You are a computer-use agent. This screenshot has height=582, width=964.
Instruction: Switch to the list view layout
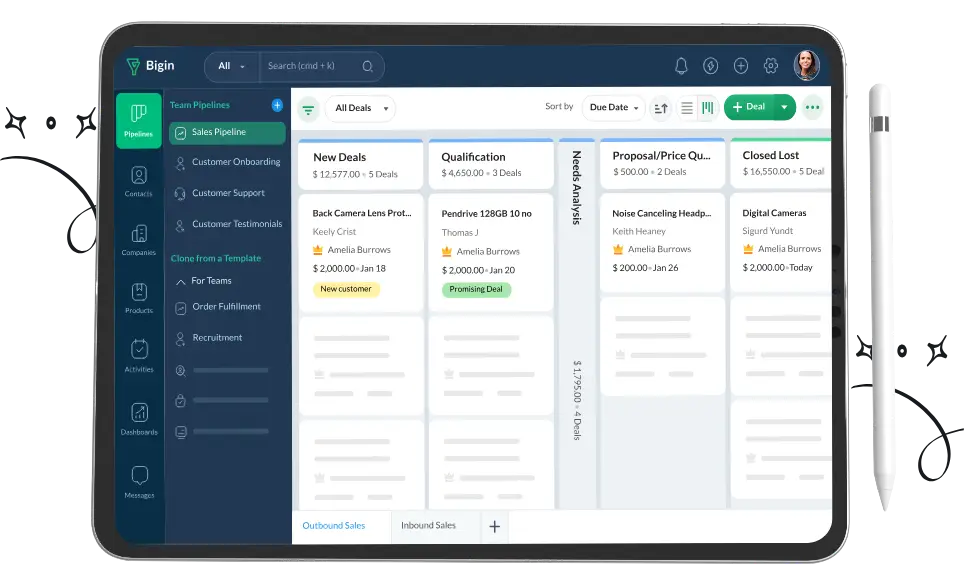[x=688, y=108]
